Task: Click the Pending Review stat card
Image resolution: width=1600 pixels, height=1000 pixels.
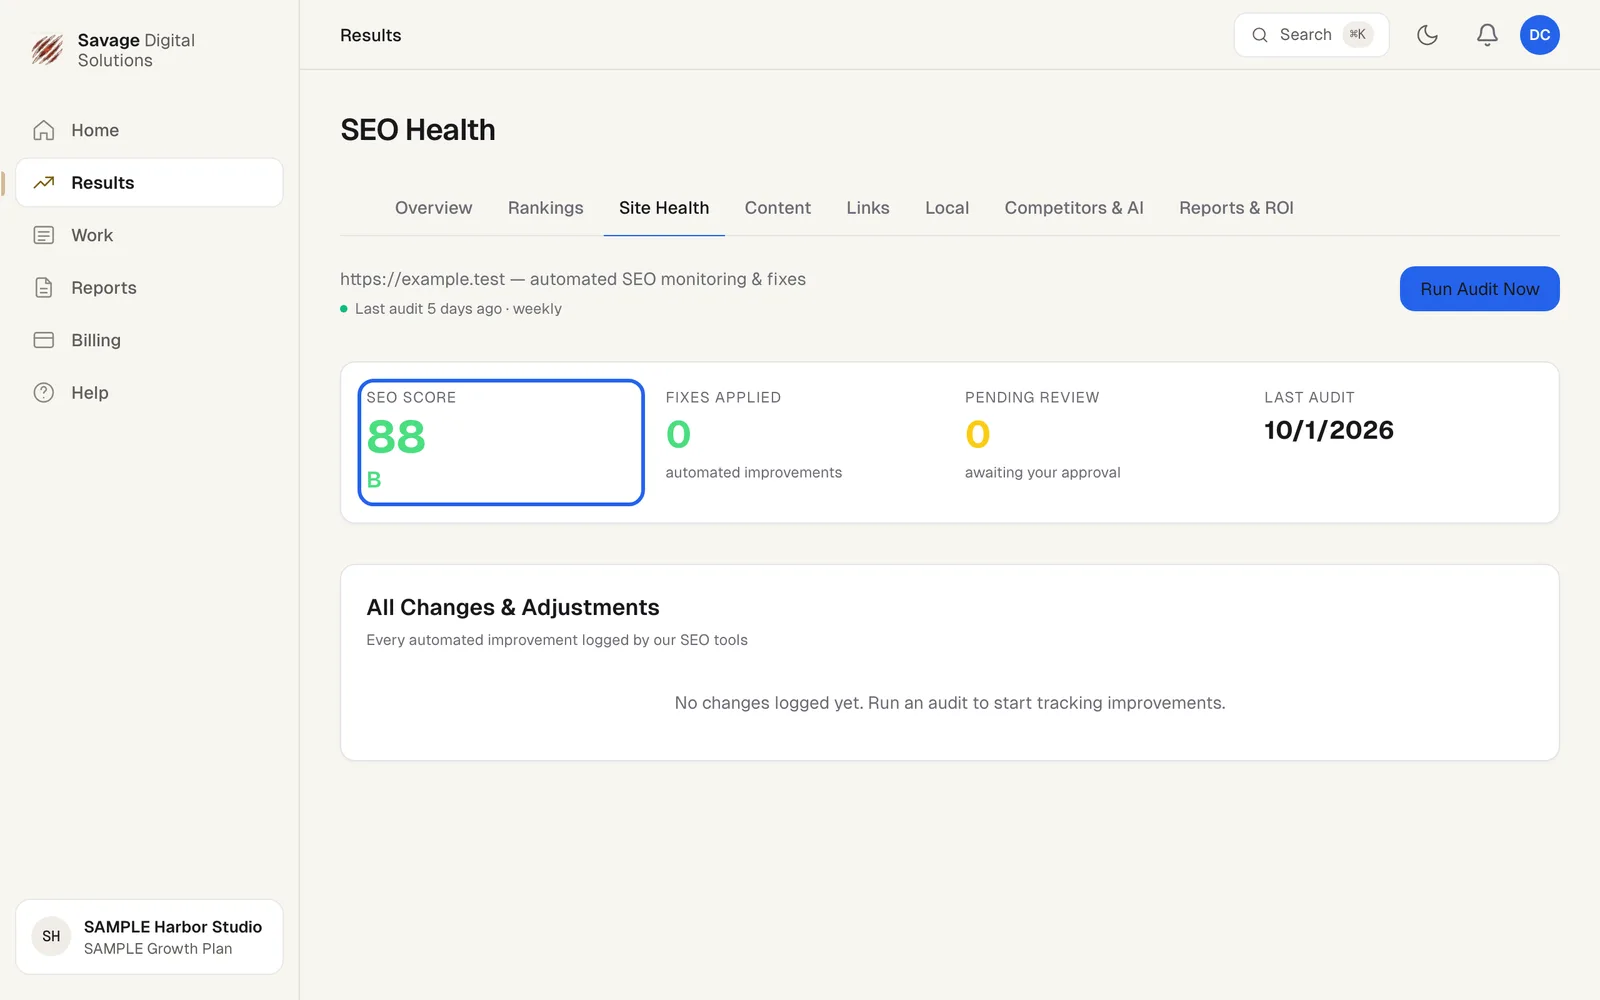Action: pos(1099,436)
